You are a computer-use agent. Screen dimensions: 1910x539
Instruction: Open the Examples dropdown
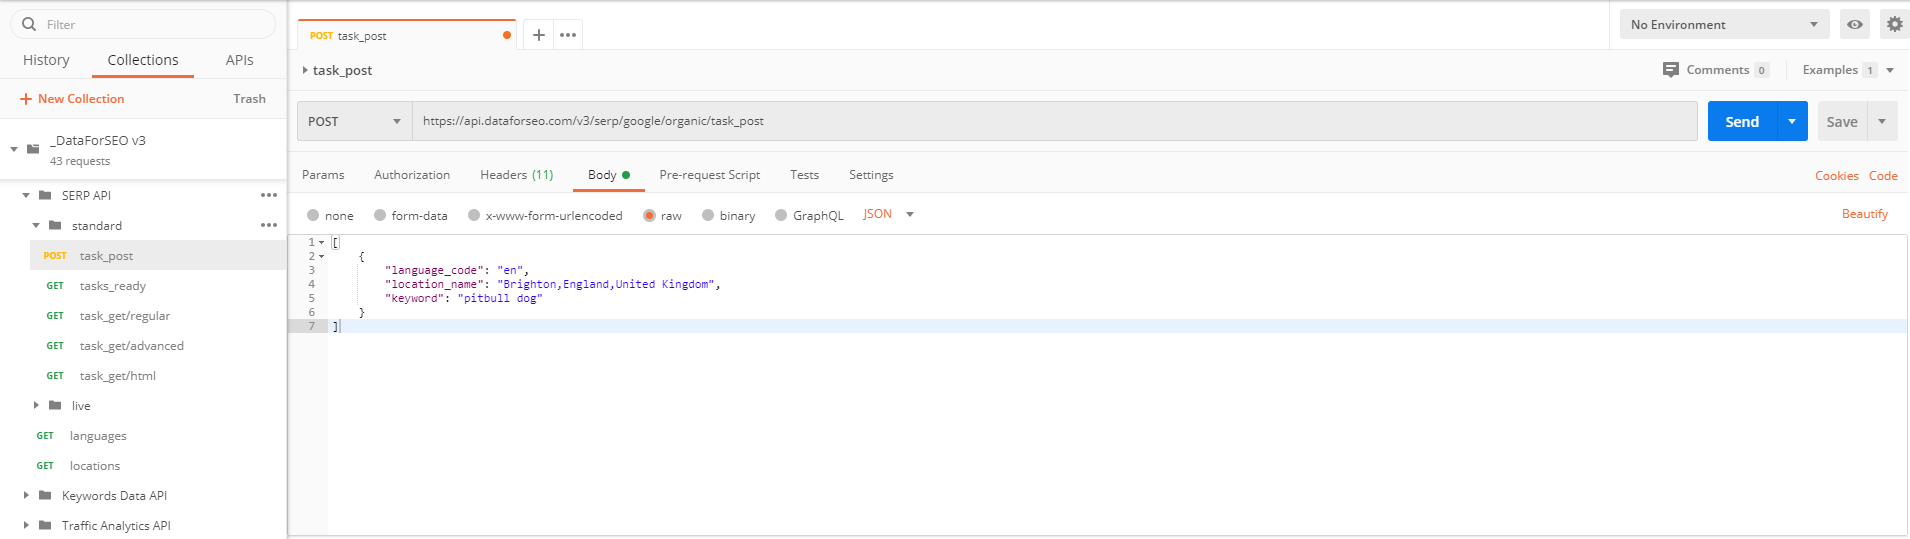tap(1890, 70)
